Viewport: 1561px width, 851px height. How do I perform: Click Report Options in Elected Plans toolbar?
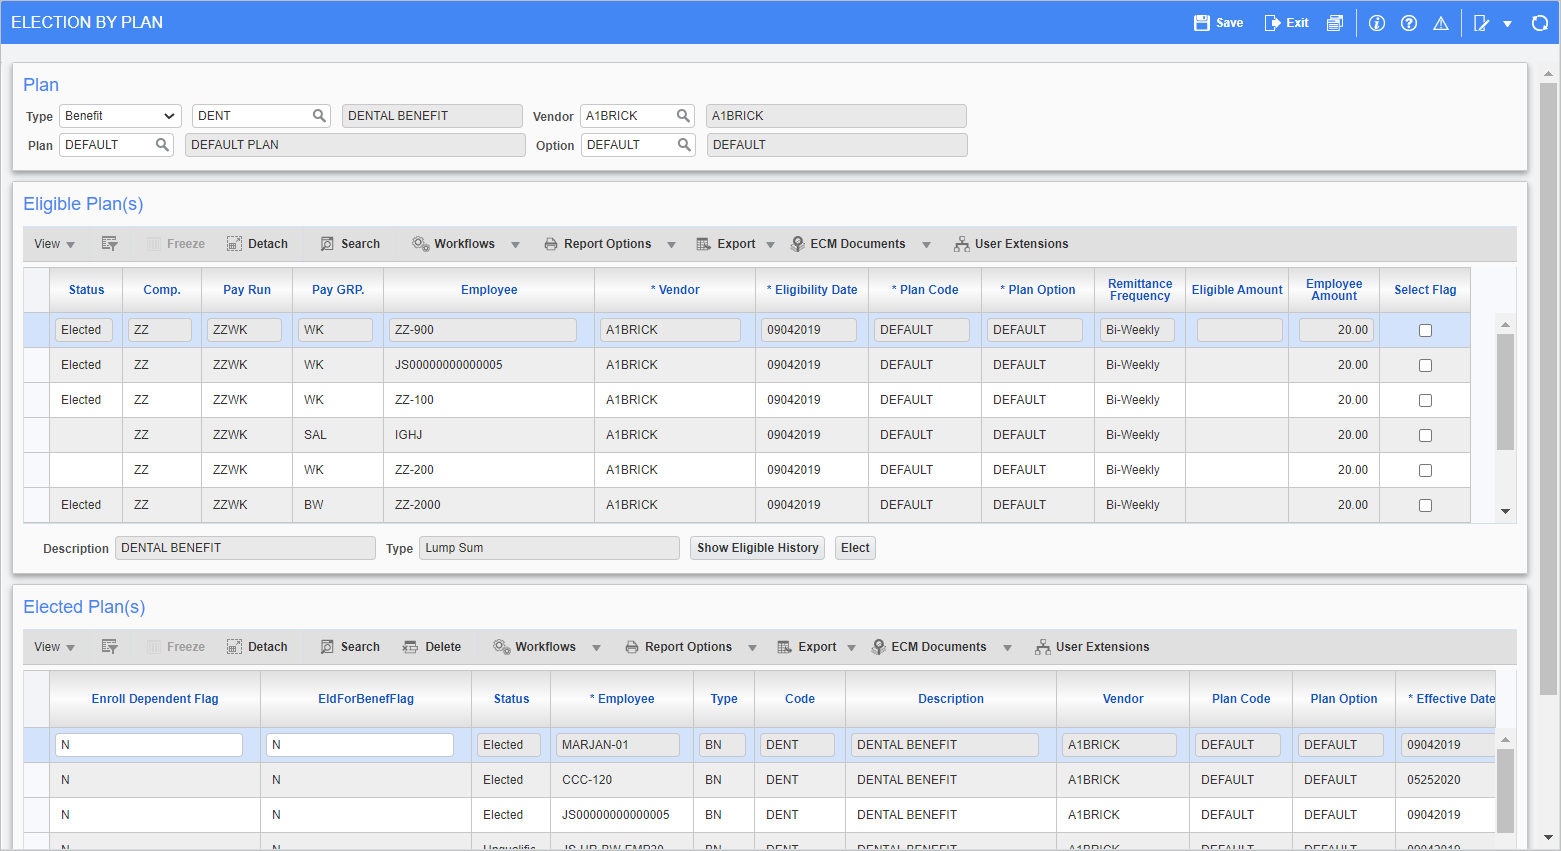click(678, 647)
